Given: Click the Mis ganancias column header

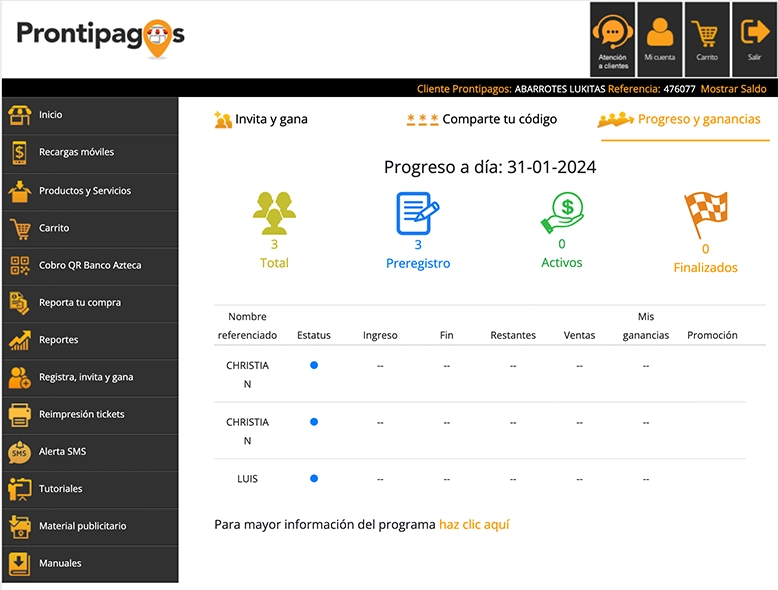Looking at the screenshot, I should 646,326.
